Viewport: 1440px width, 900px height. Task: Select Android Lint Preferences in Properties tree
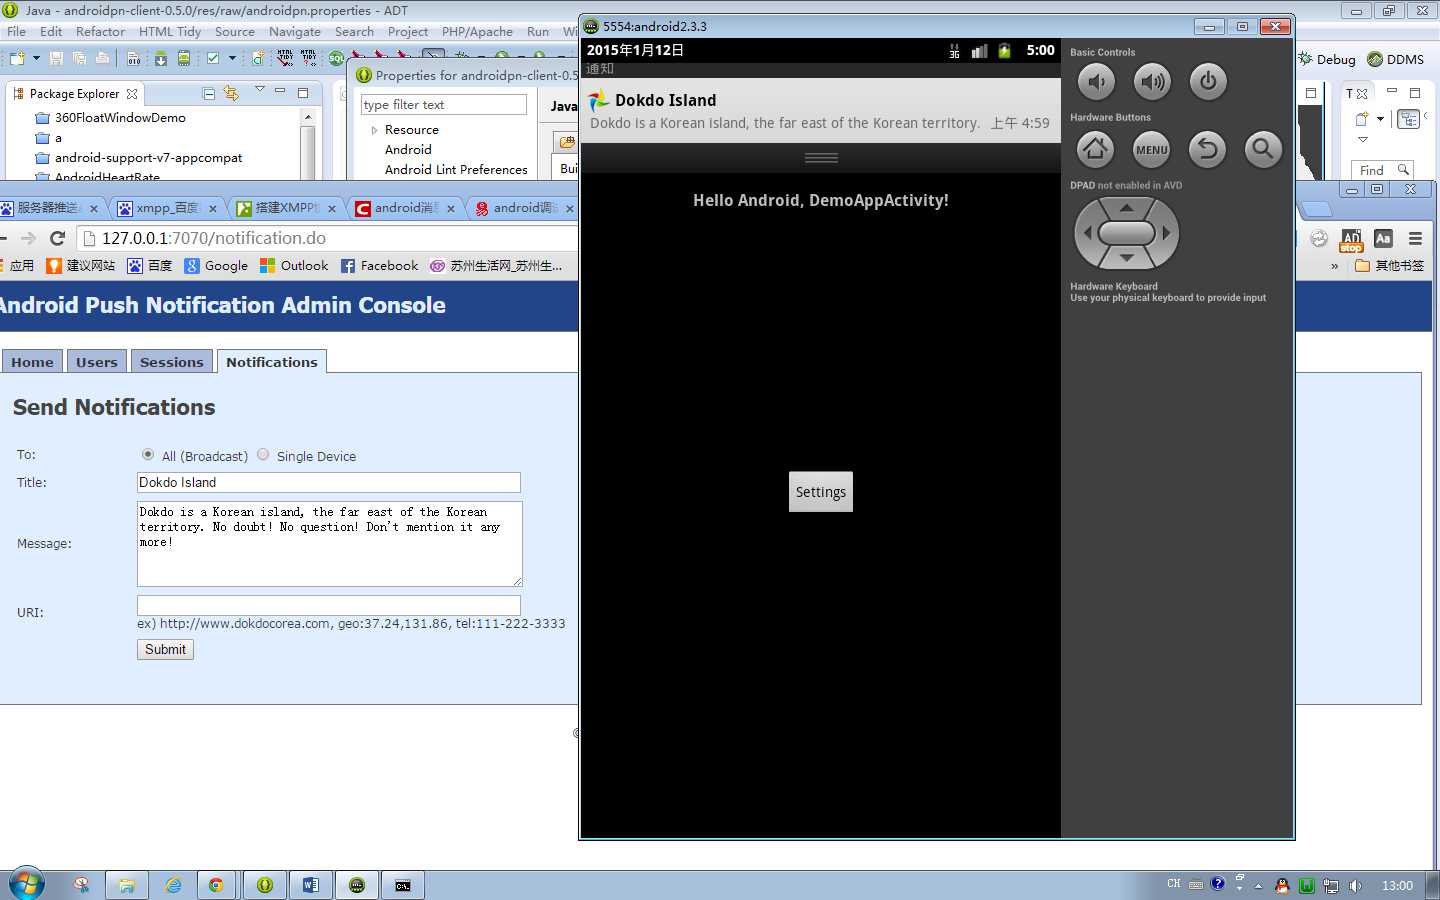coord(456,170)
